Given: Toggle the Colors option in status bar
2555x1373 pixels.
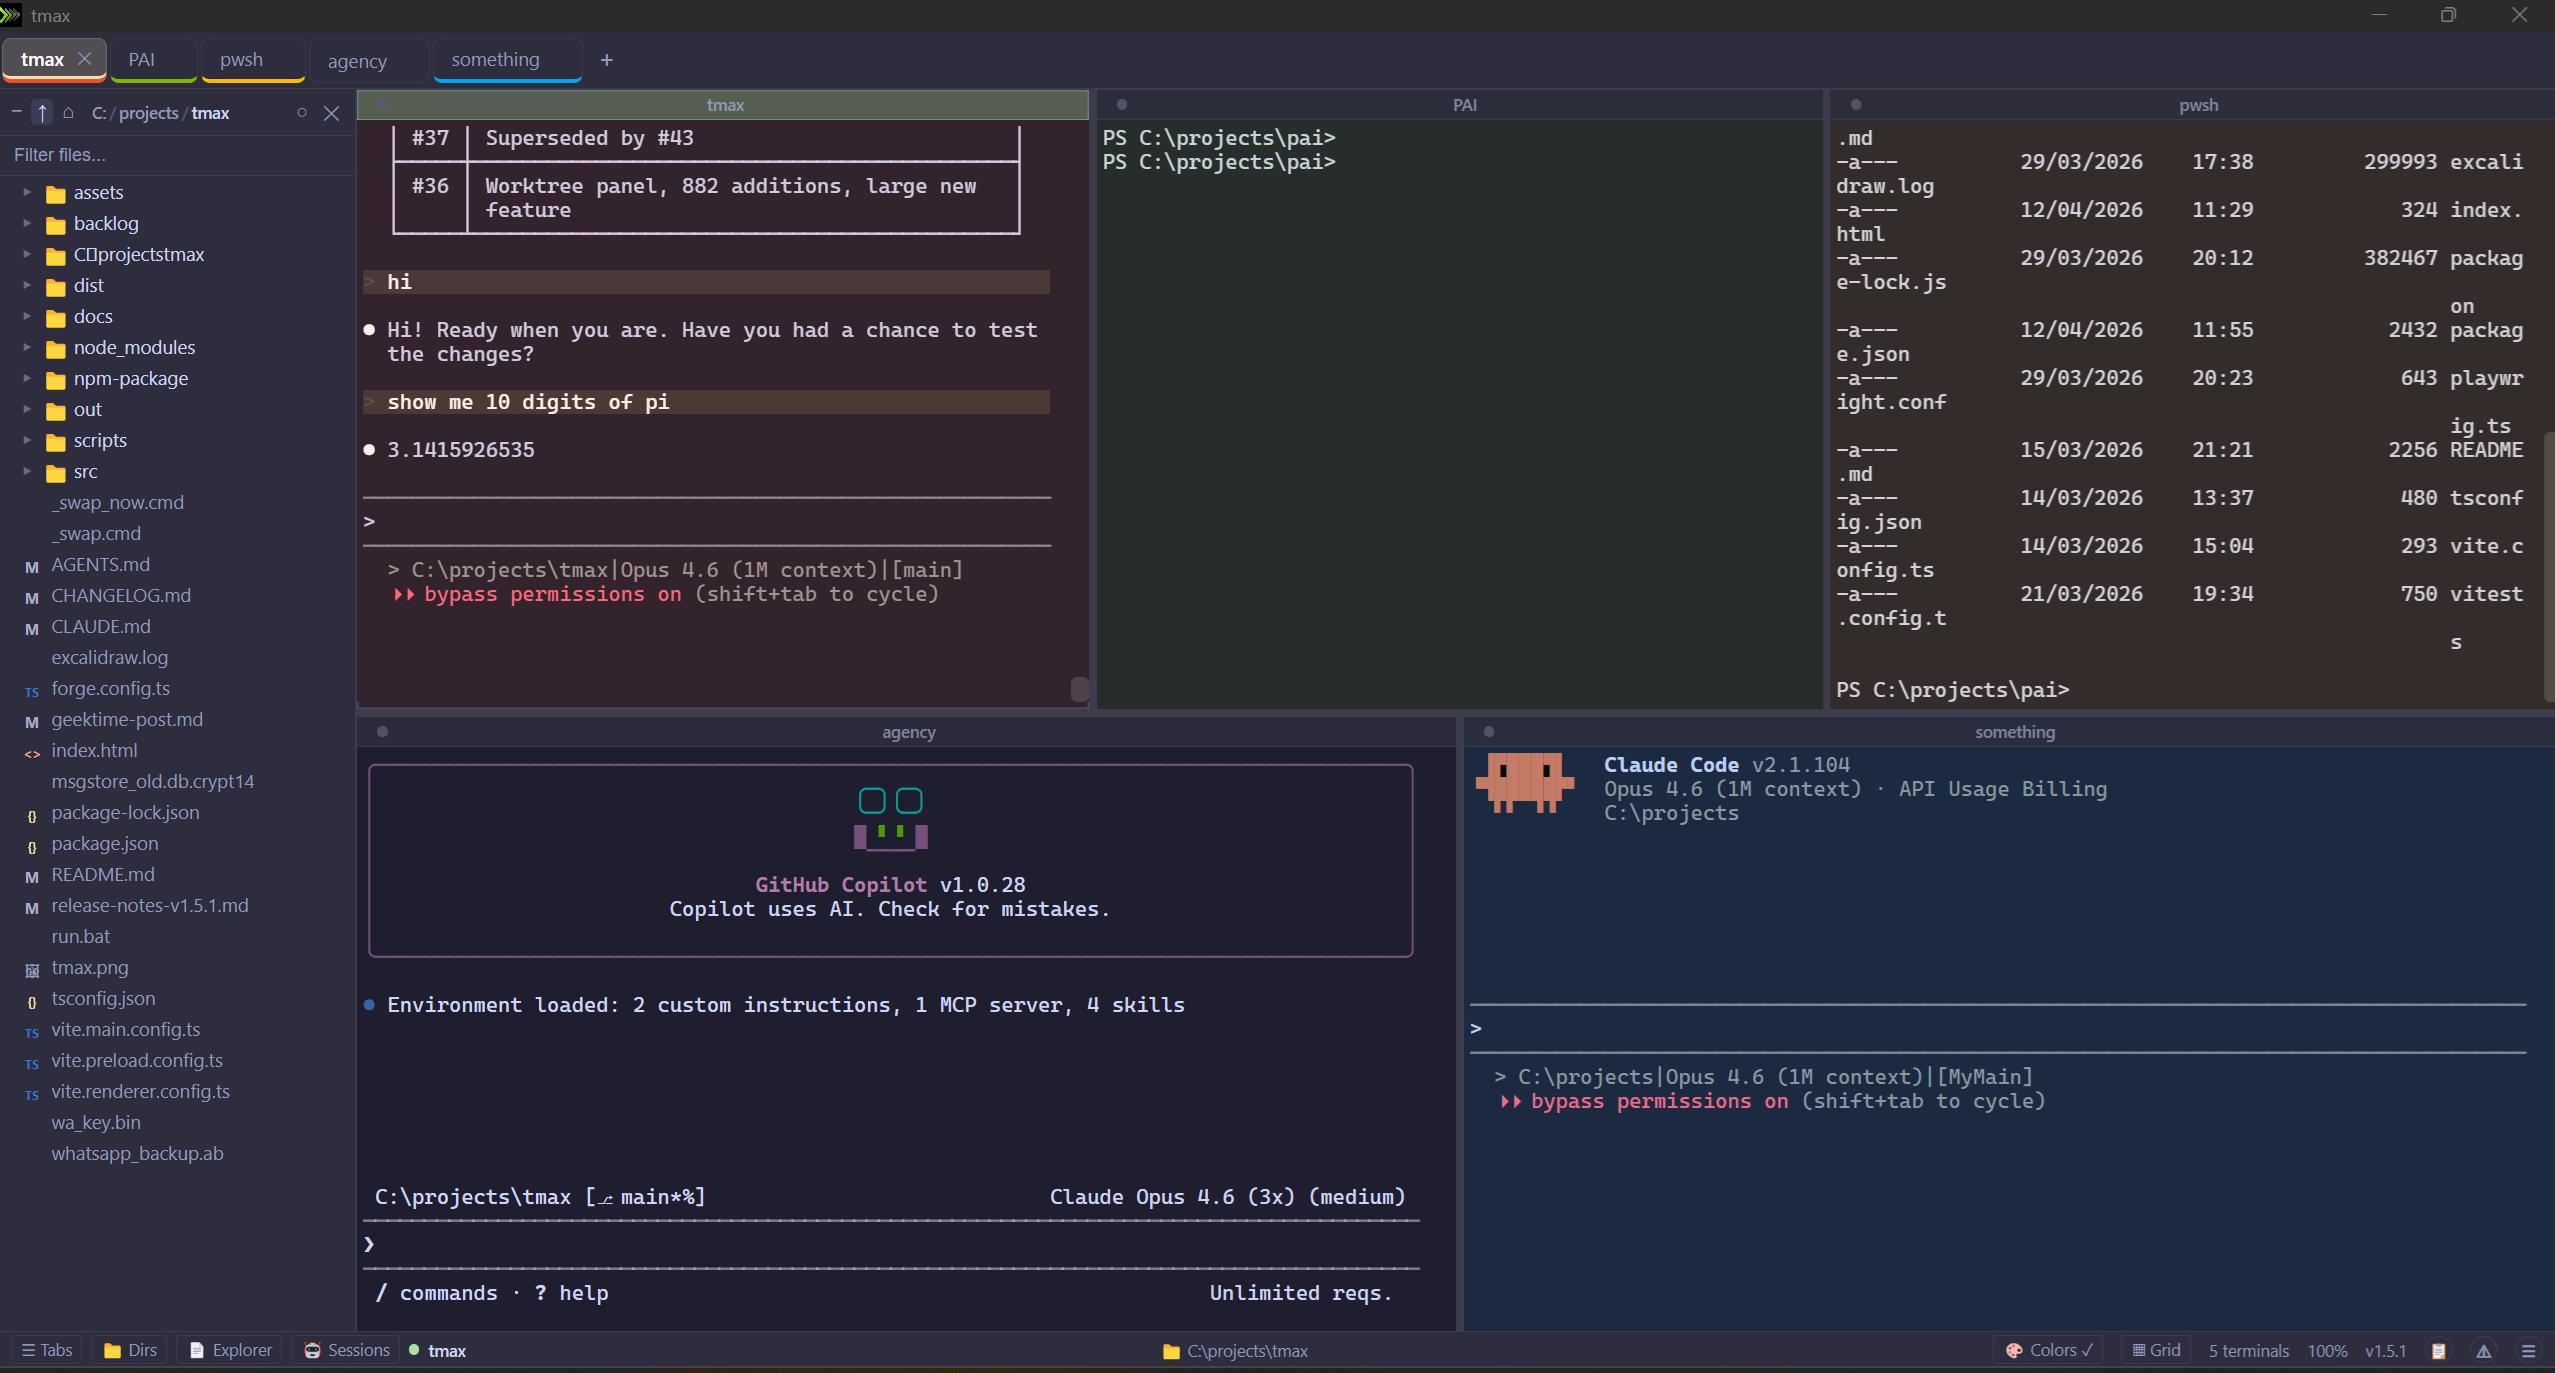Looking at the screenshot, I should [x=2048, y=1350].
